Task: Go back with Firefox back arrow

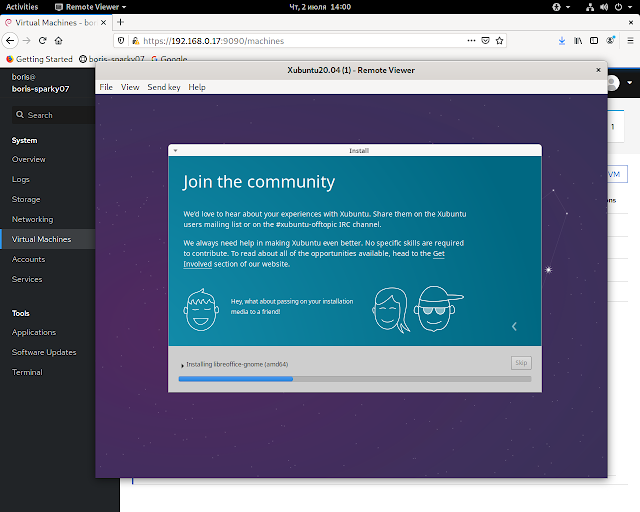Action: (10, 40)
